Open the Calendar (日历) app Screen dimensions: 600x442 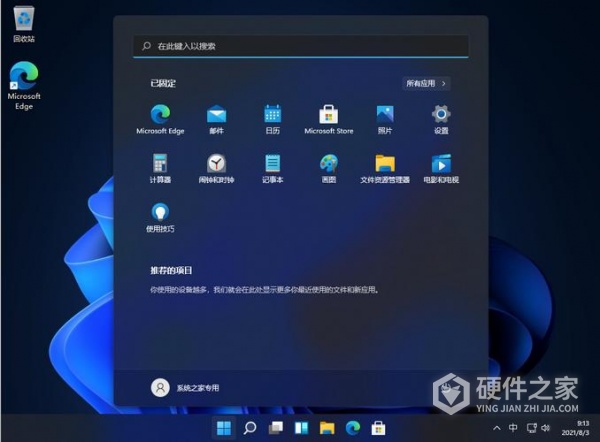coord(272,119)
